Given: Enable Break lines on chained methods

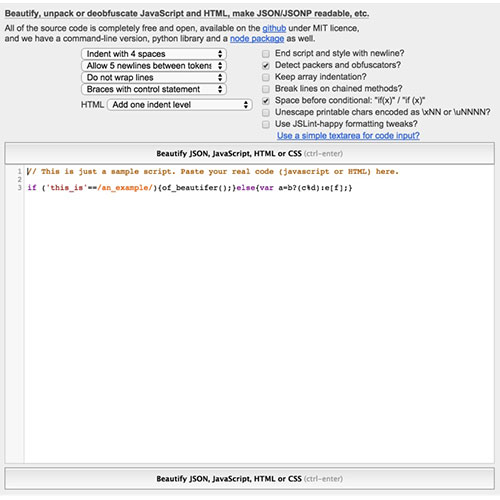Looking at the screenshot, I should [266, 89].
